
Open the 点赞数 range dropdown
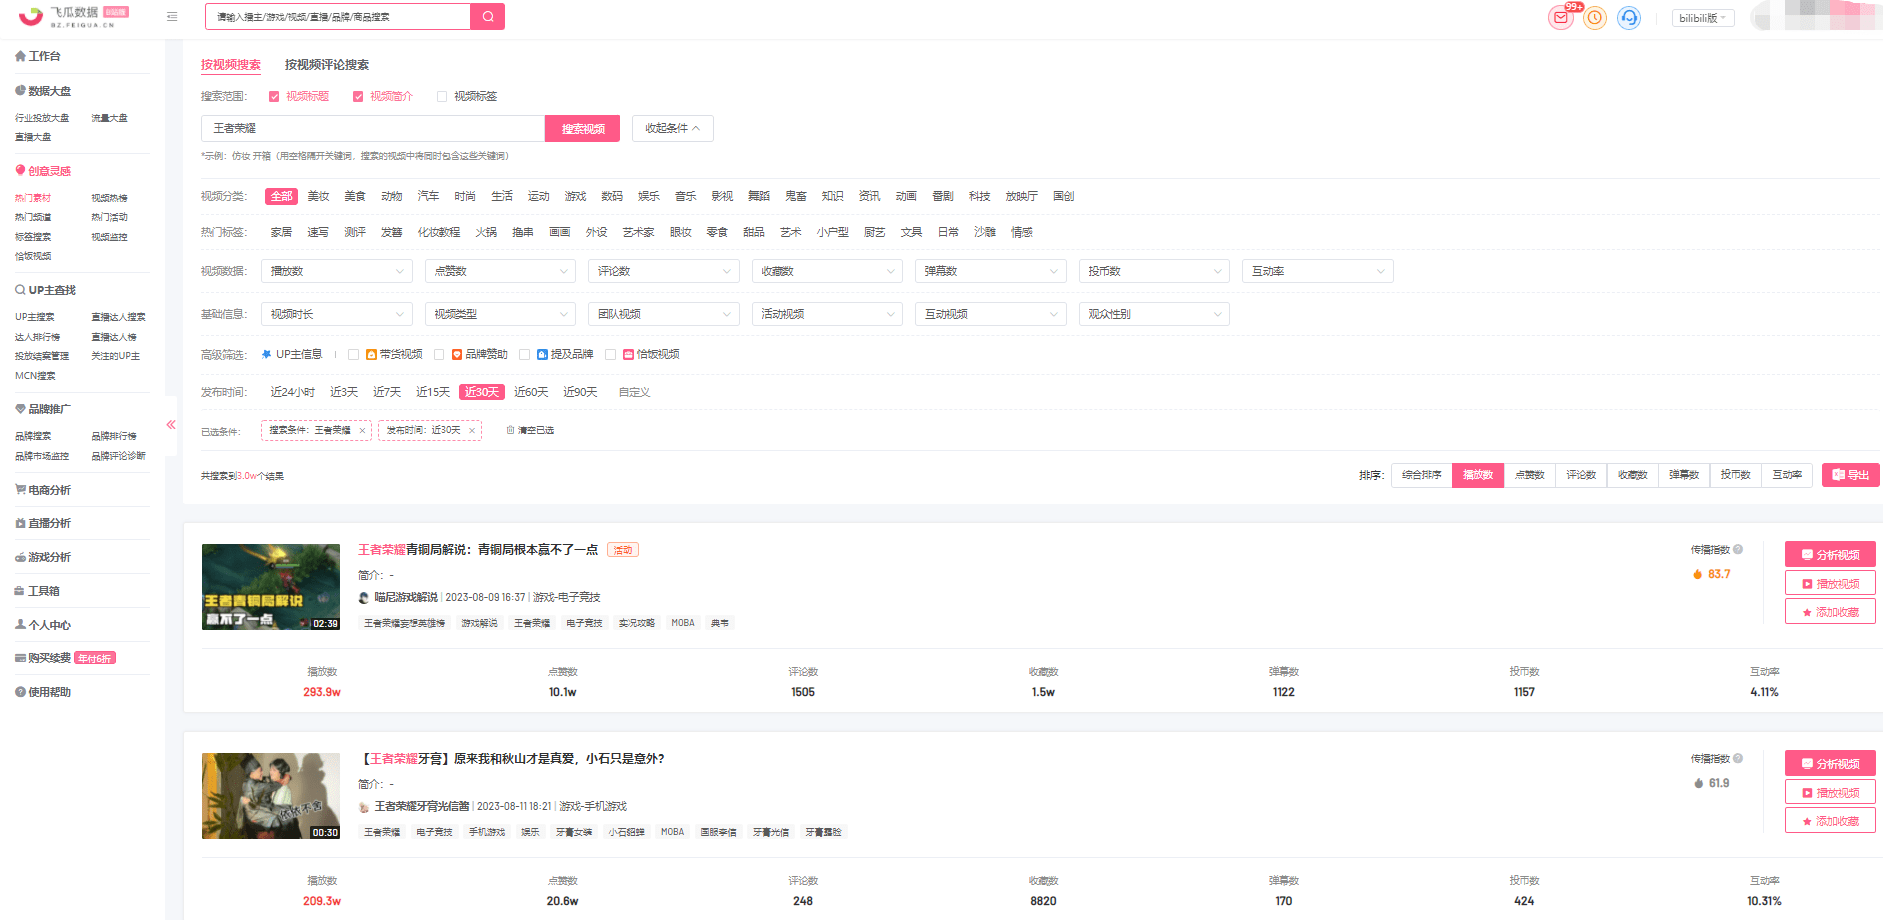[500, 271]
